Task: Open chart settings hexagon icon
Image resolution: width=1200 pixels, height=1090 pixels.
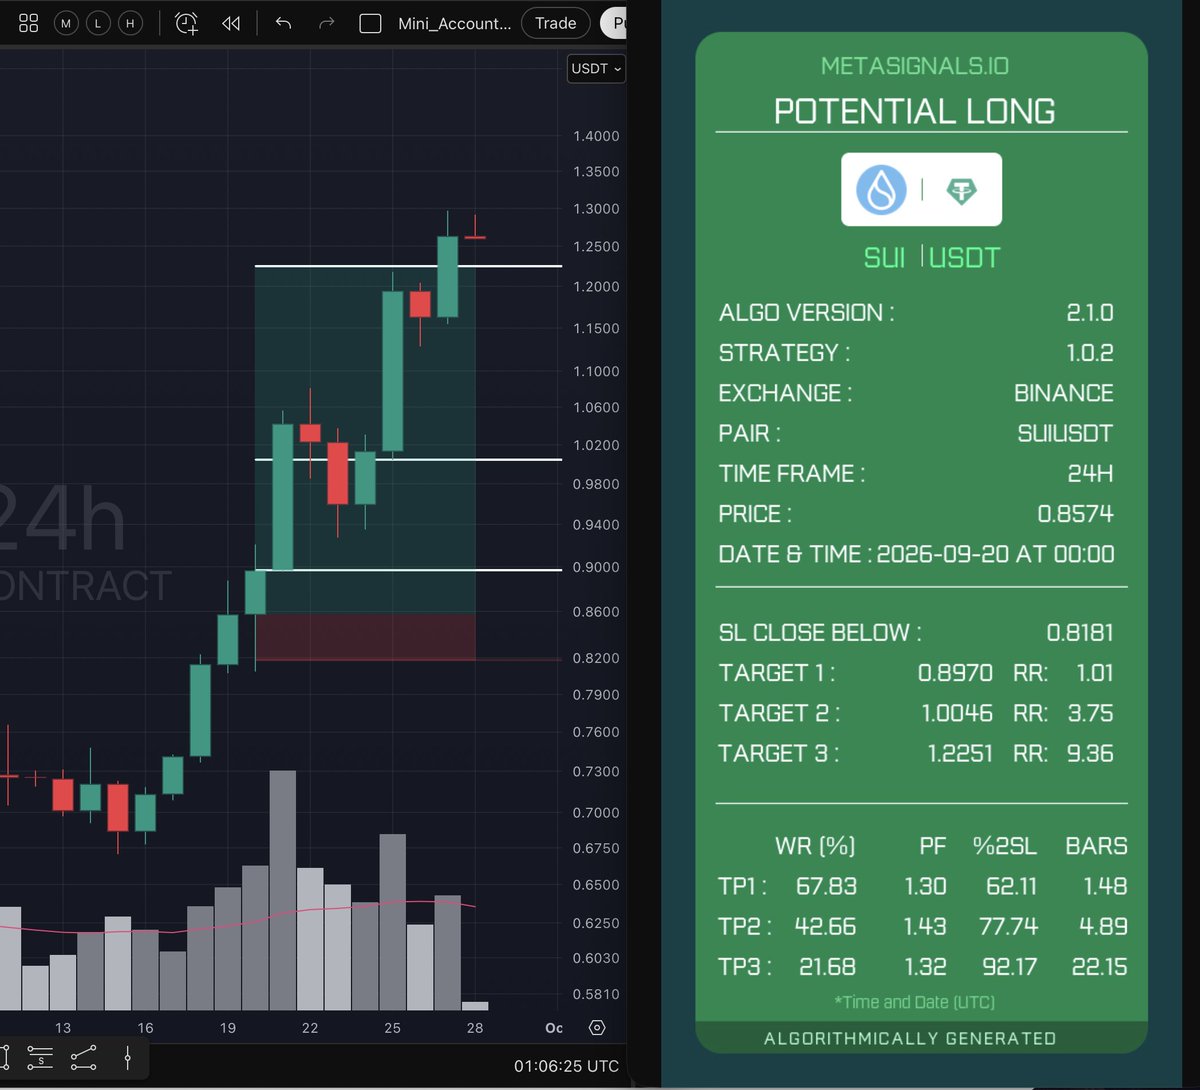Action: [x=597, y=1028]
